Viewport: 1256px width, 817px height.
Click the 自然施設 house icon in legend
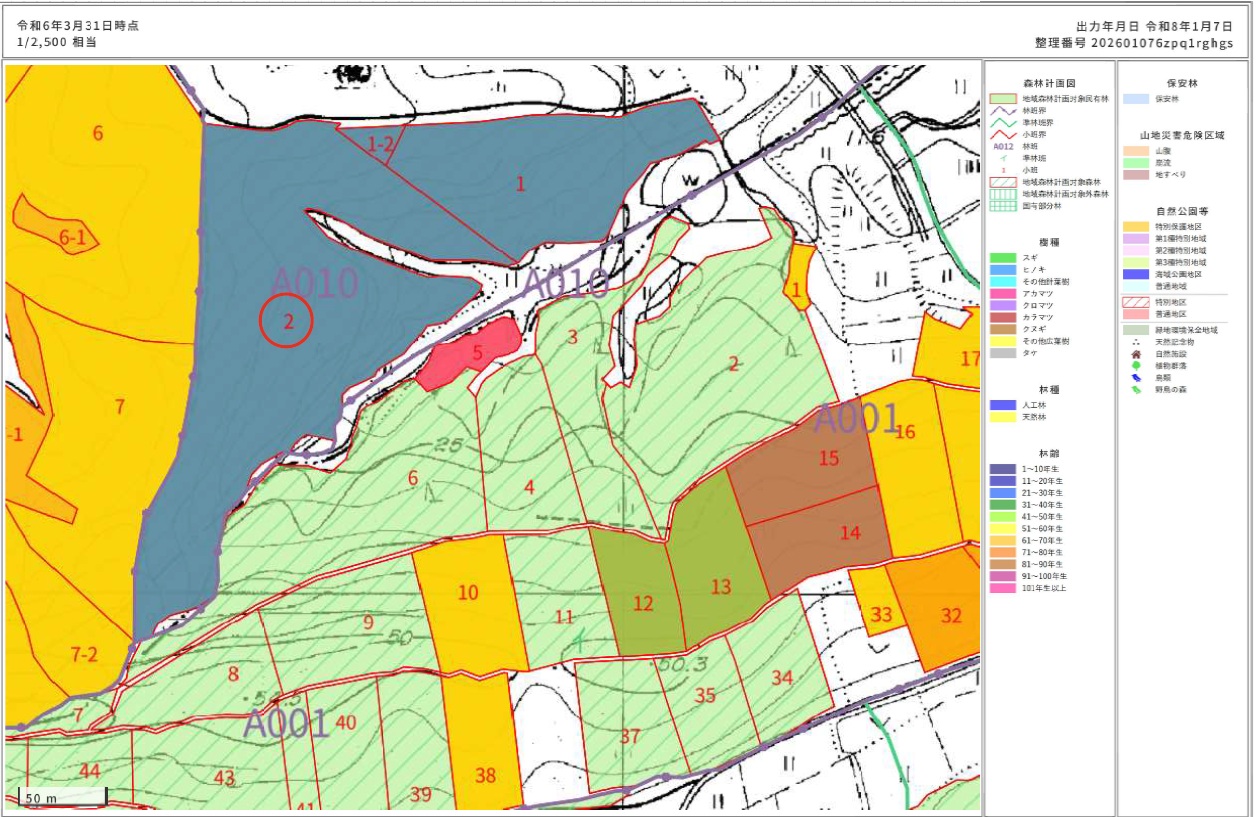pyautogui.click(x=1136, y=354)
